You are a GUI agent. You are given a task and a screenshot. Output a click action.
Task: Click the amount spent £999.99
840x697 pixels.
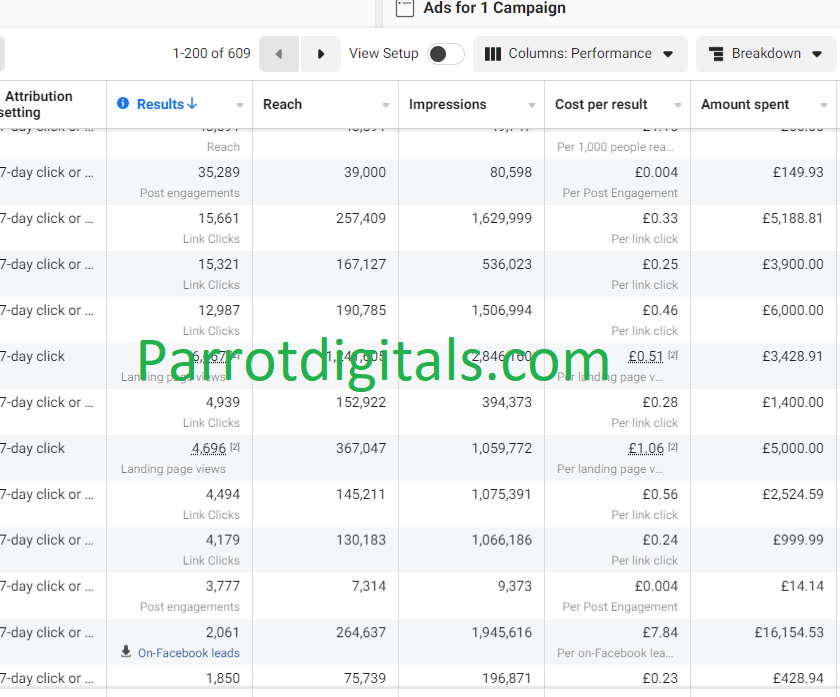(798, 540)
